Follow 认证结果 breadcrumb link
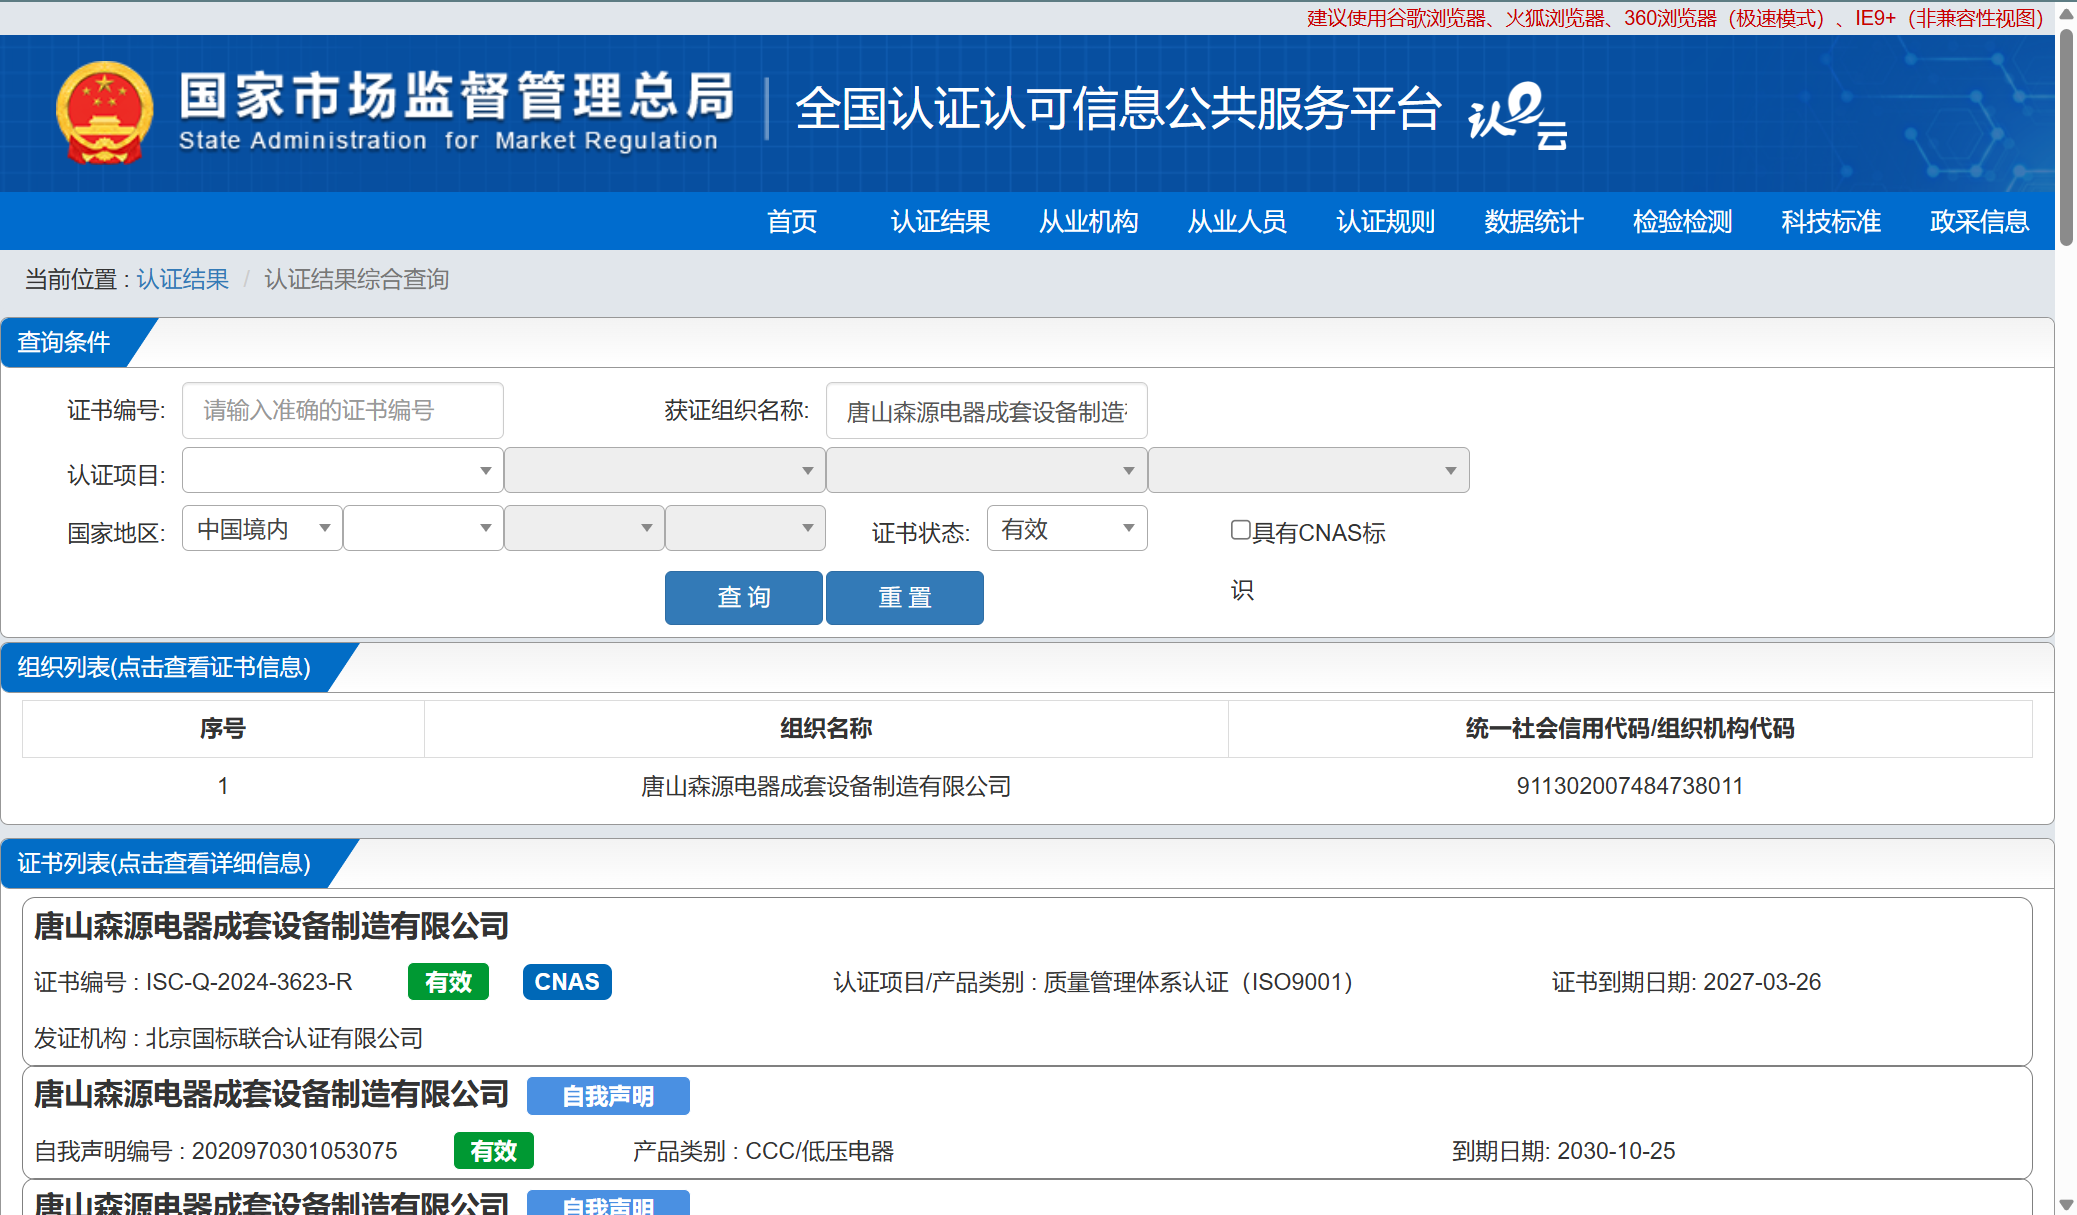Image resolution: width=2077 pixels, height=1215 pixels. tap(183, 279)
